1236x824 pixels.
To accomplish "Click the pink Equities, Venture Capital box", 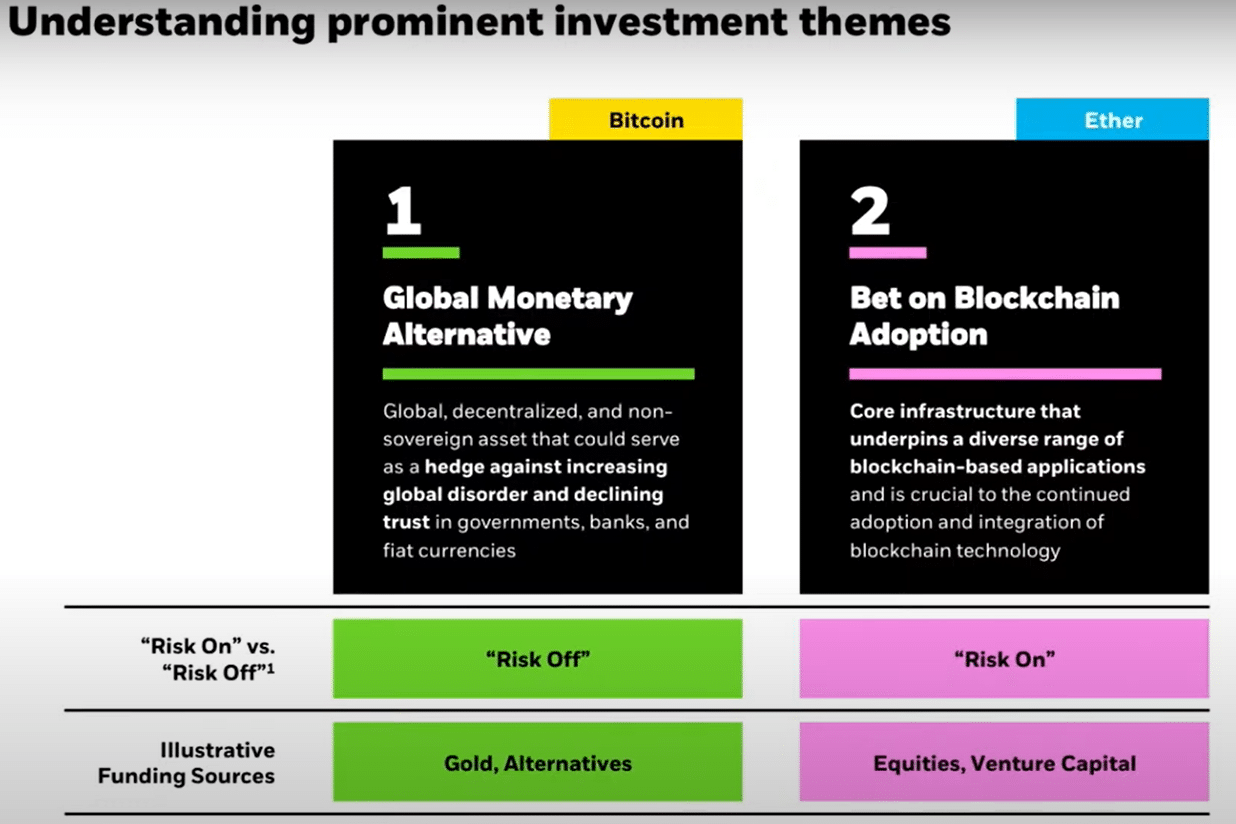I will (1004, 762).
